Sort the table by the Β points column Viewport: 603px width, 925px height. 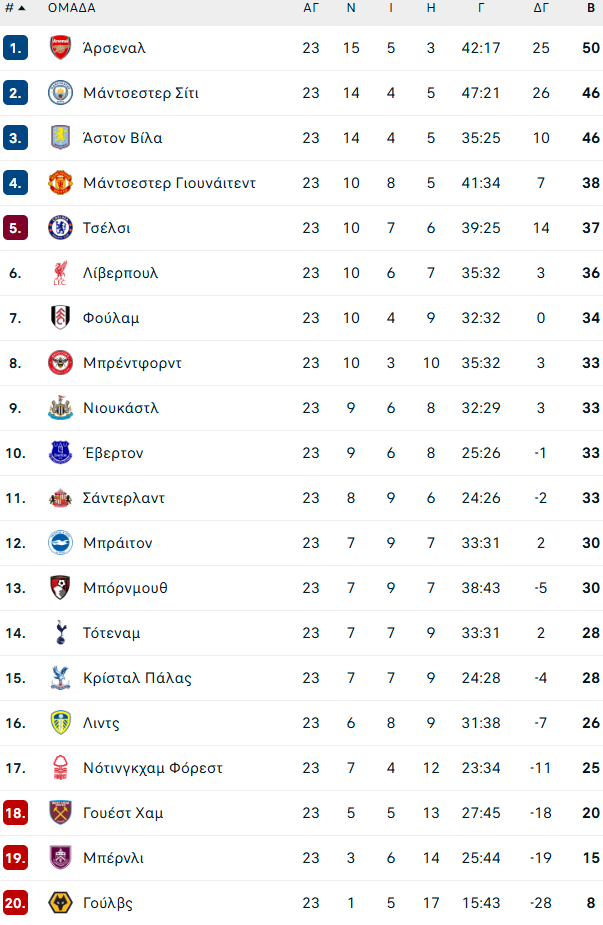[590, 9]
